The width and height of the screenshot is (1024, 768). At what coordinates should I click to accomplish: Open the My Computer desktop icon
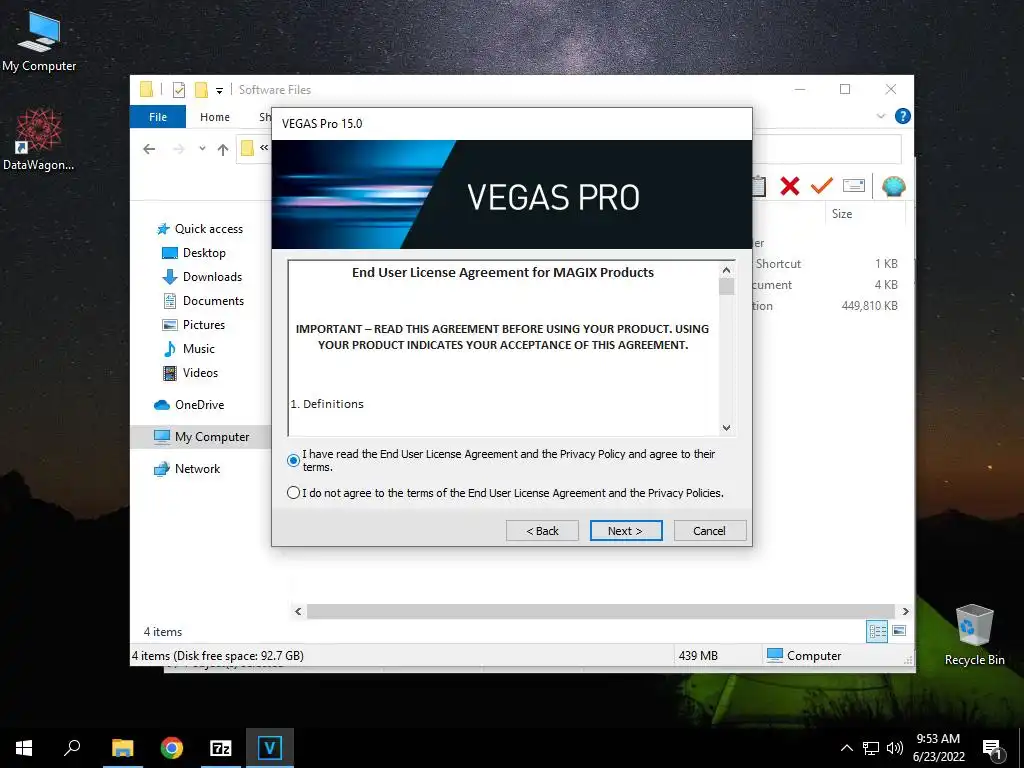point(39,40)
